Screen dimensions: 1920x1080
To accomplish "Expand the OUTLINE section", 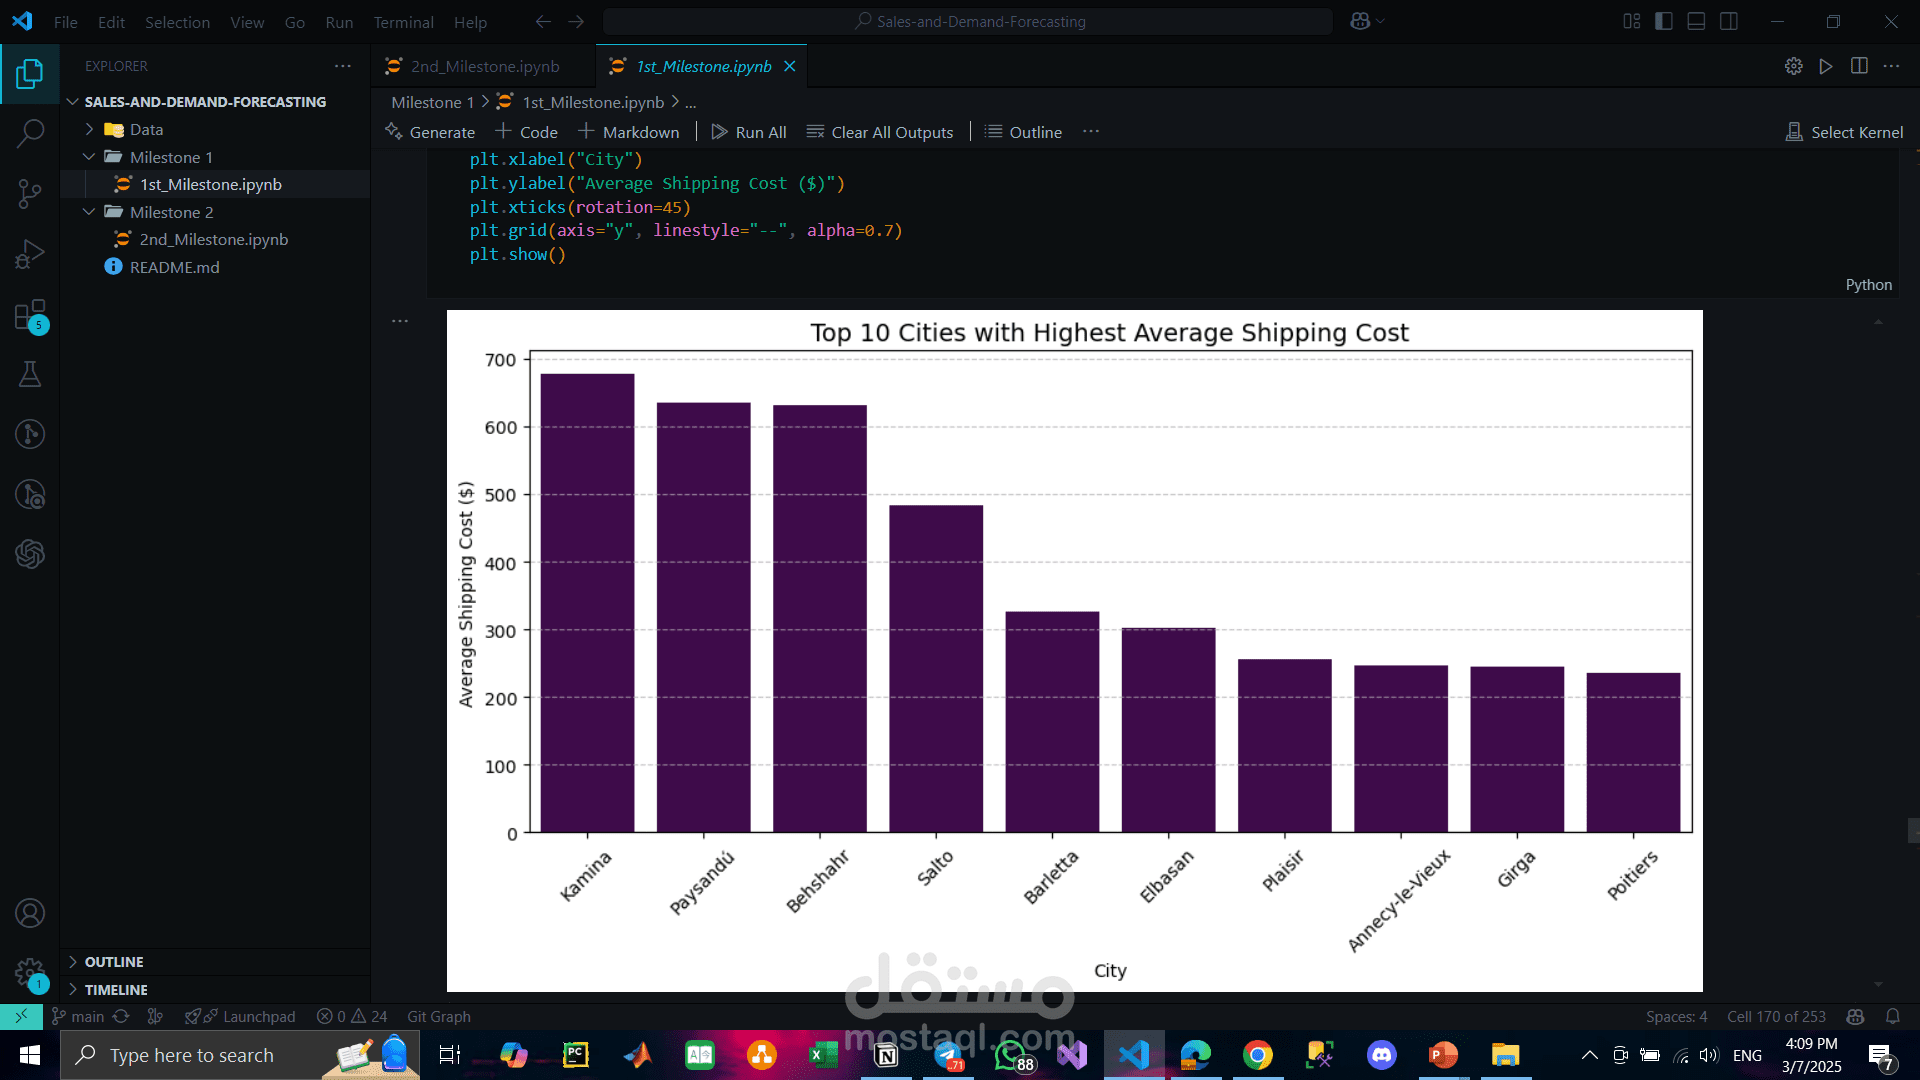I will [x=113, y=961].
